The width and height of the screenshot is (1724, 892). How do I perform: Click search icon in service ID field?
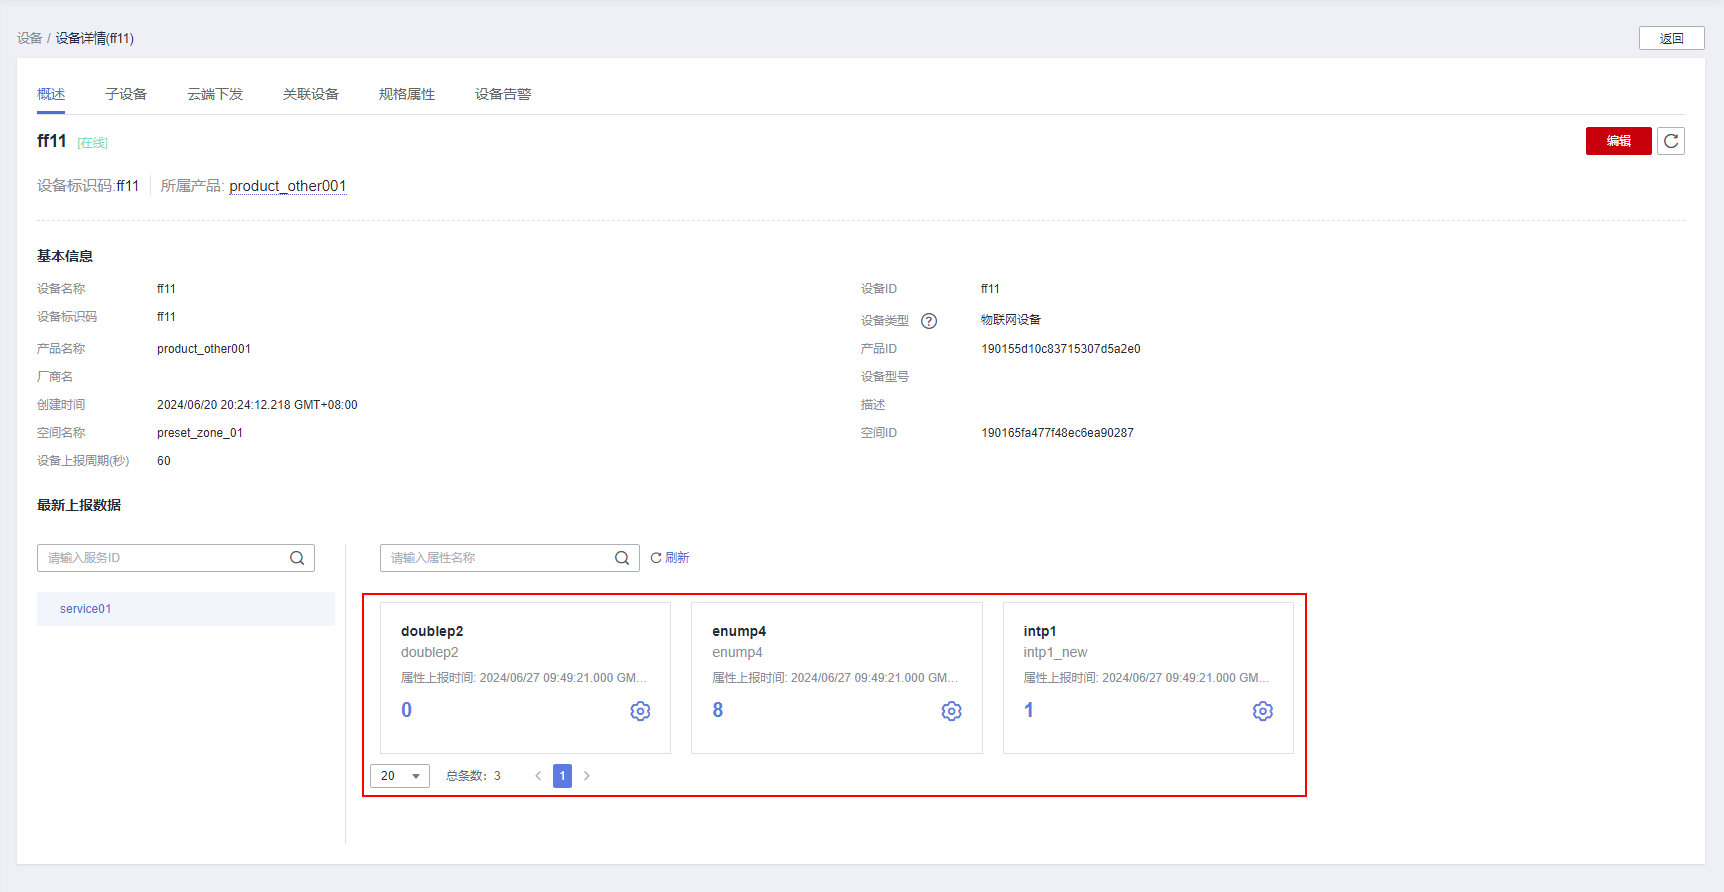[297, 558]
